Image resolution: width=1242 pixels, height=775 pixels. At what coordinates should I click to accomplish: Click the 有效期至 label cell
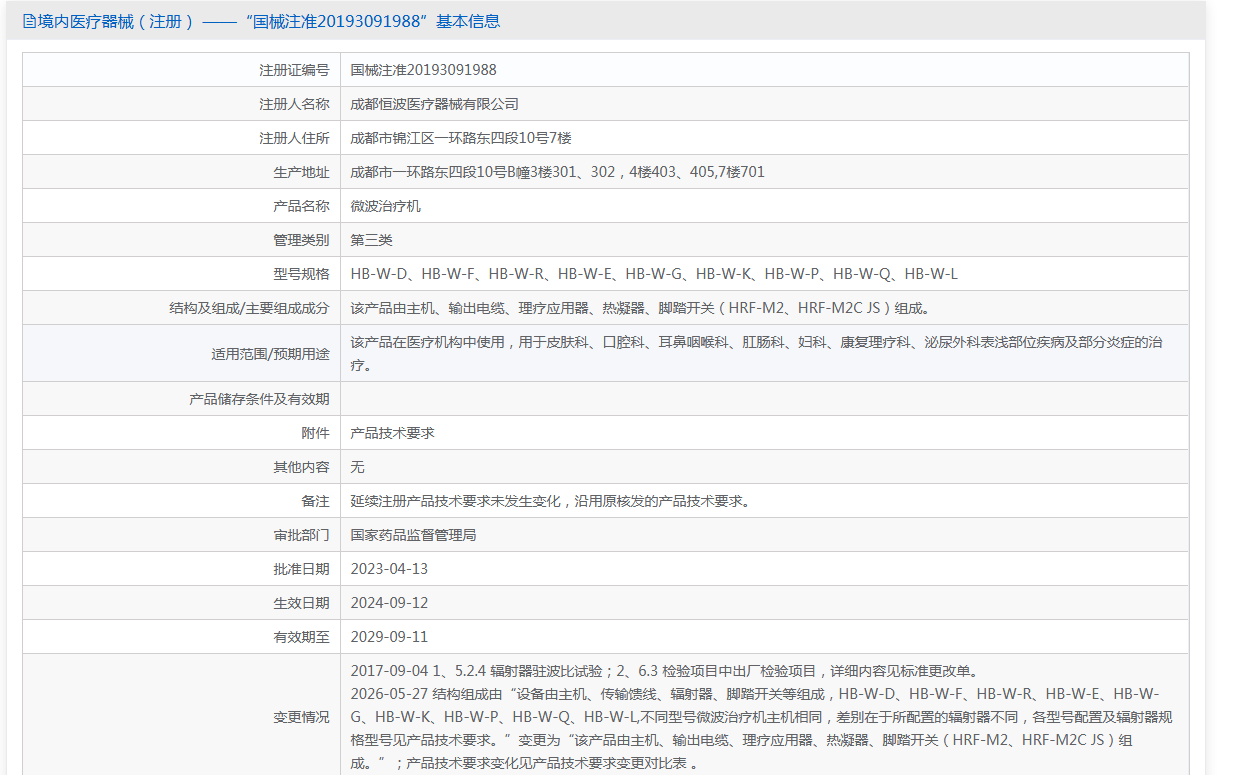click(182, 637)
